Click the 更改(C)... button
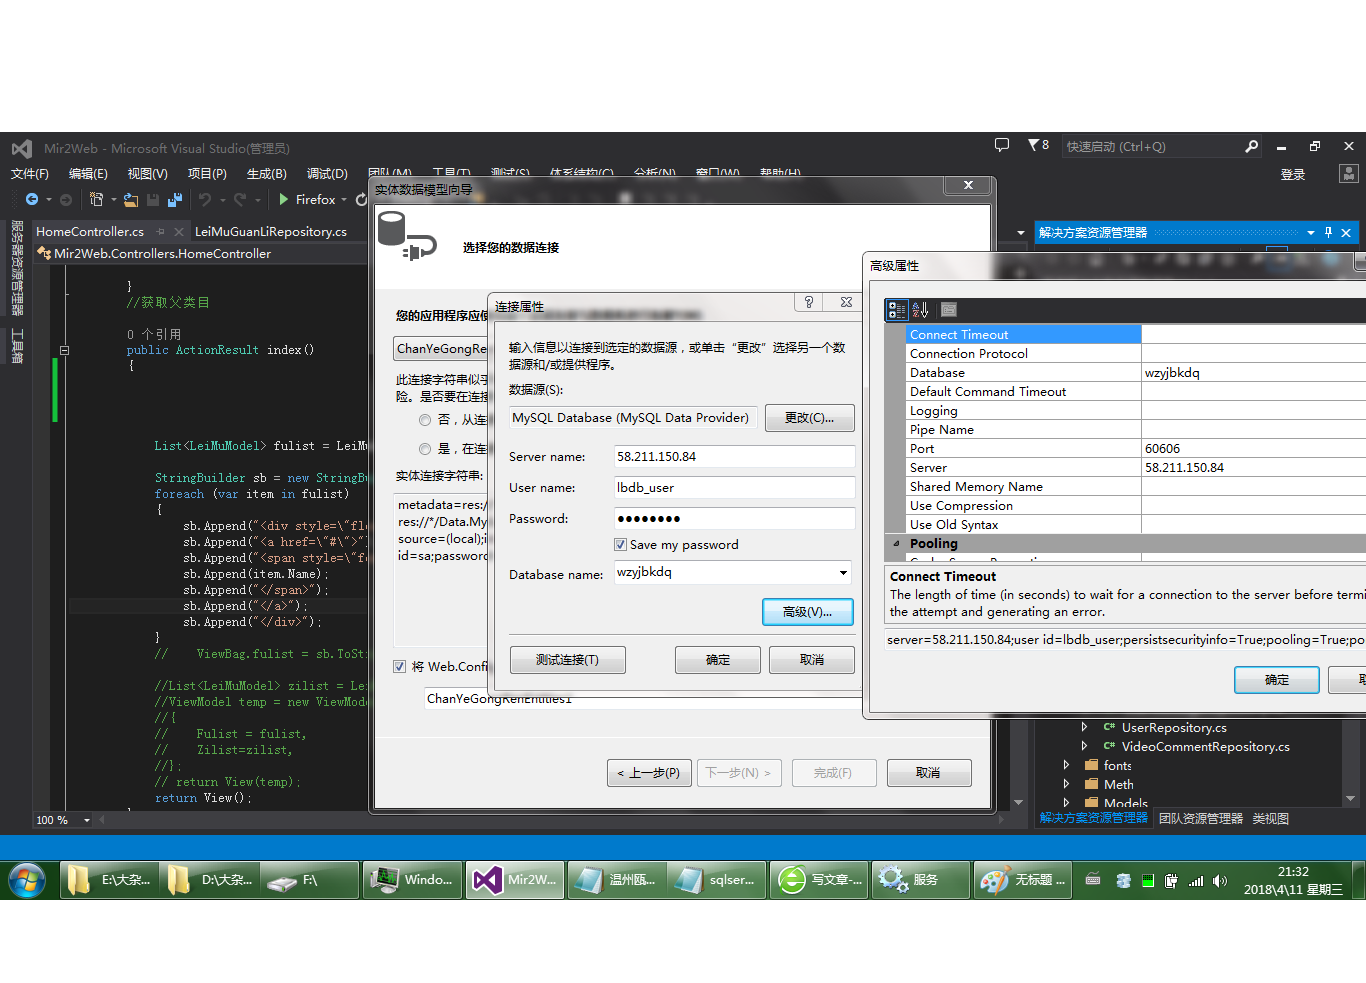Screen dimensions: 1366x983 coord(809,418)
